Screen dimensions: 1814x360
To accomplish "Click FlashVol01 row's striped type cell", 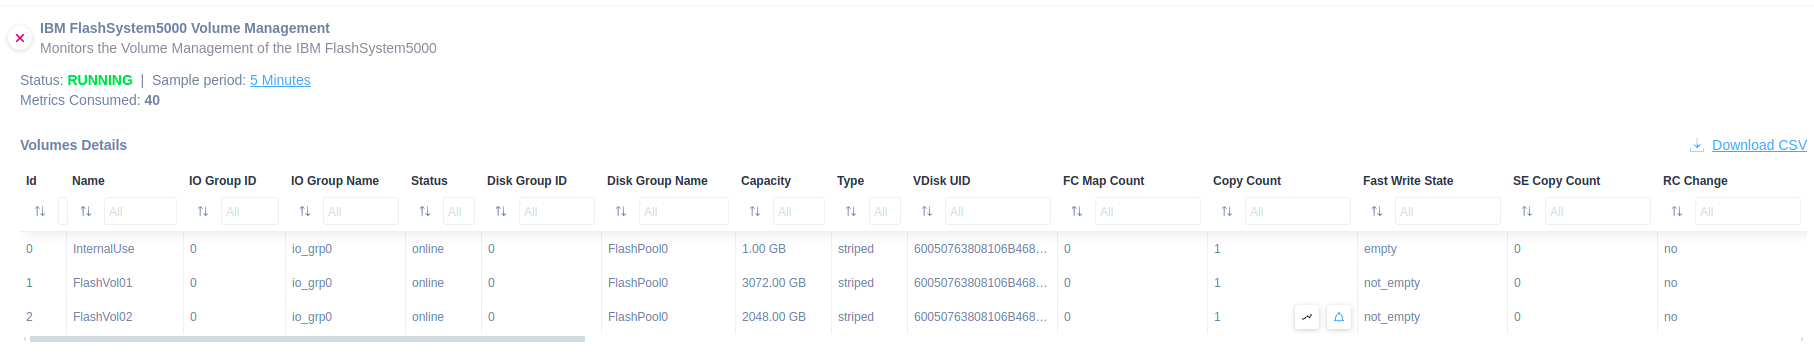I will [869, 283].
